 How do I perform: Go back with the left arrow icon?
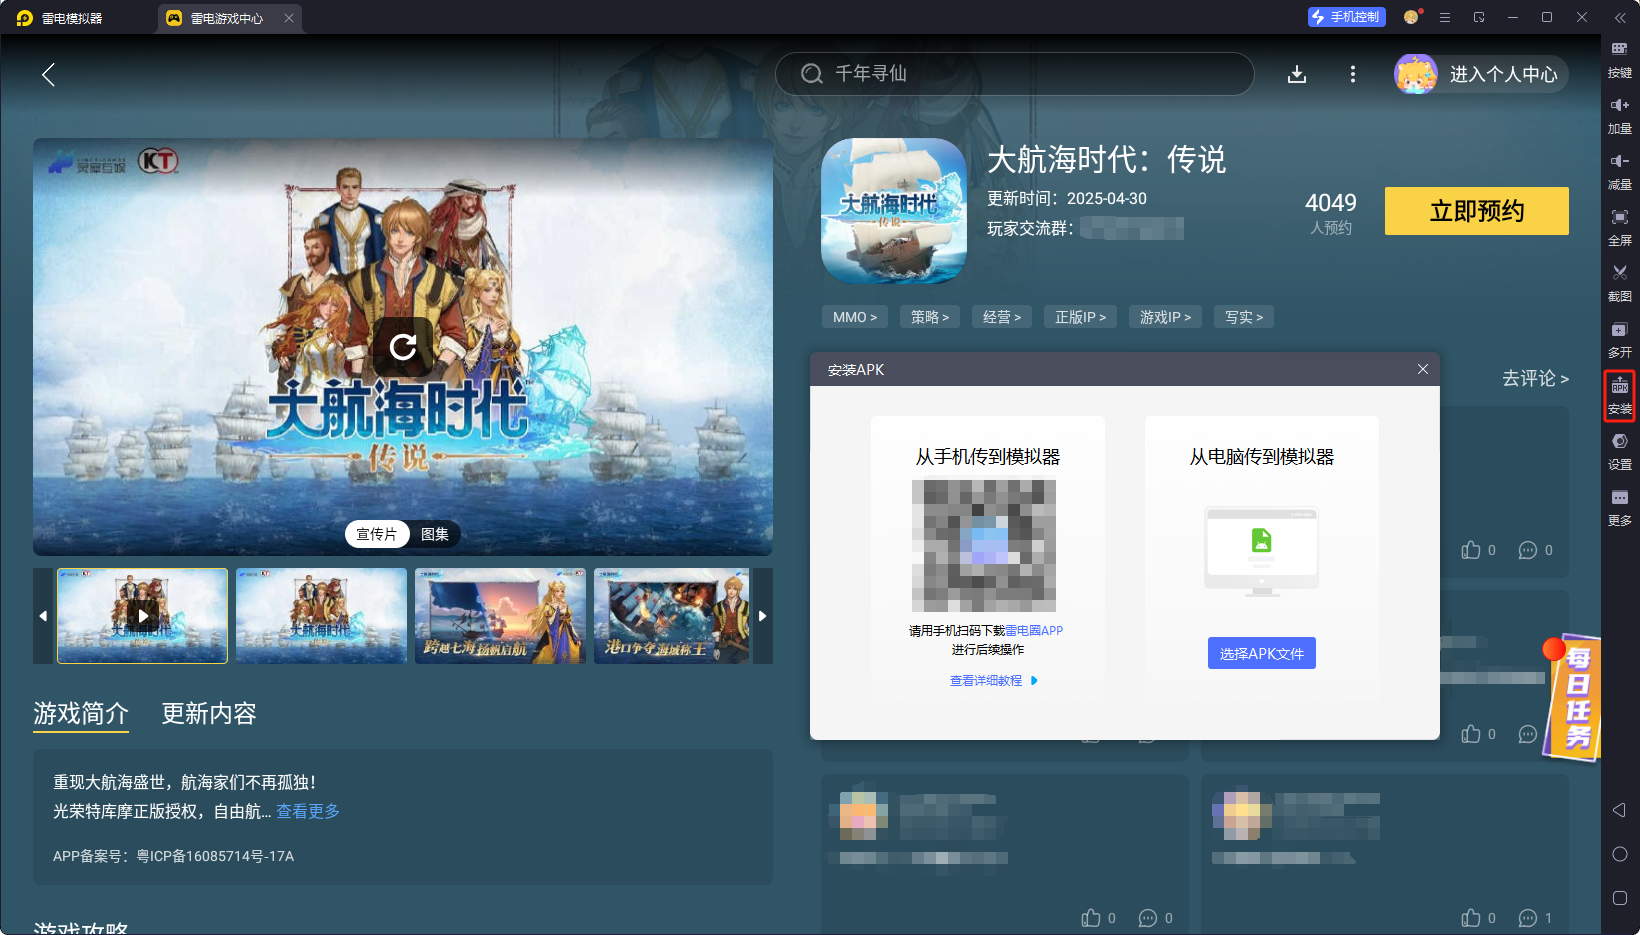[48, 74]
